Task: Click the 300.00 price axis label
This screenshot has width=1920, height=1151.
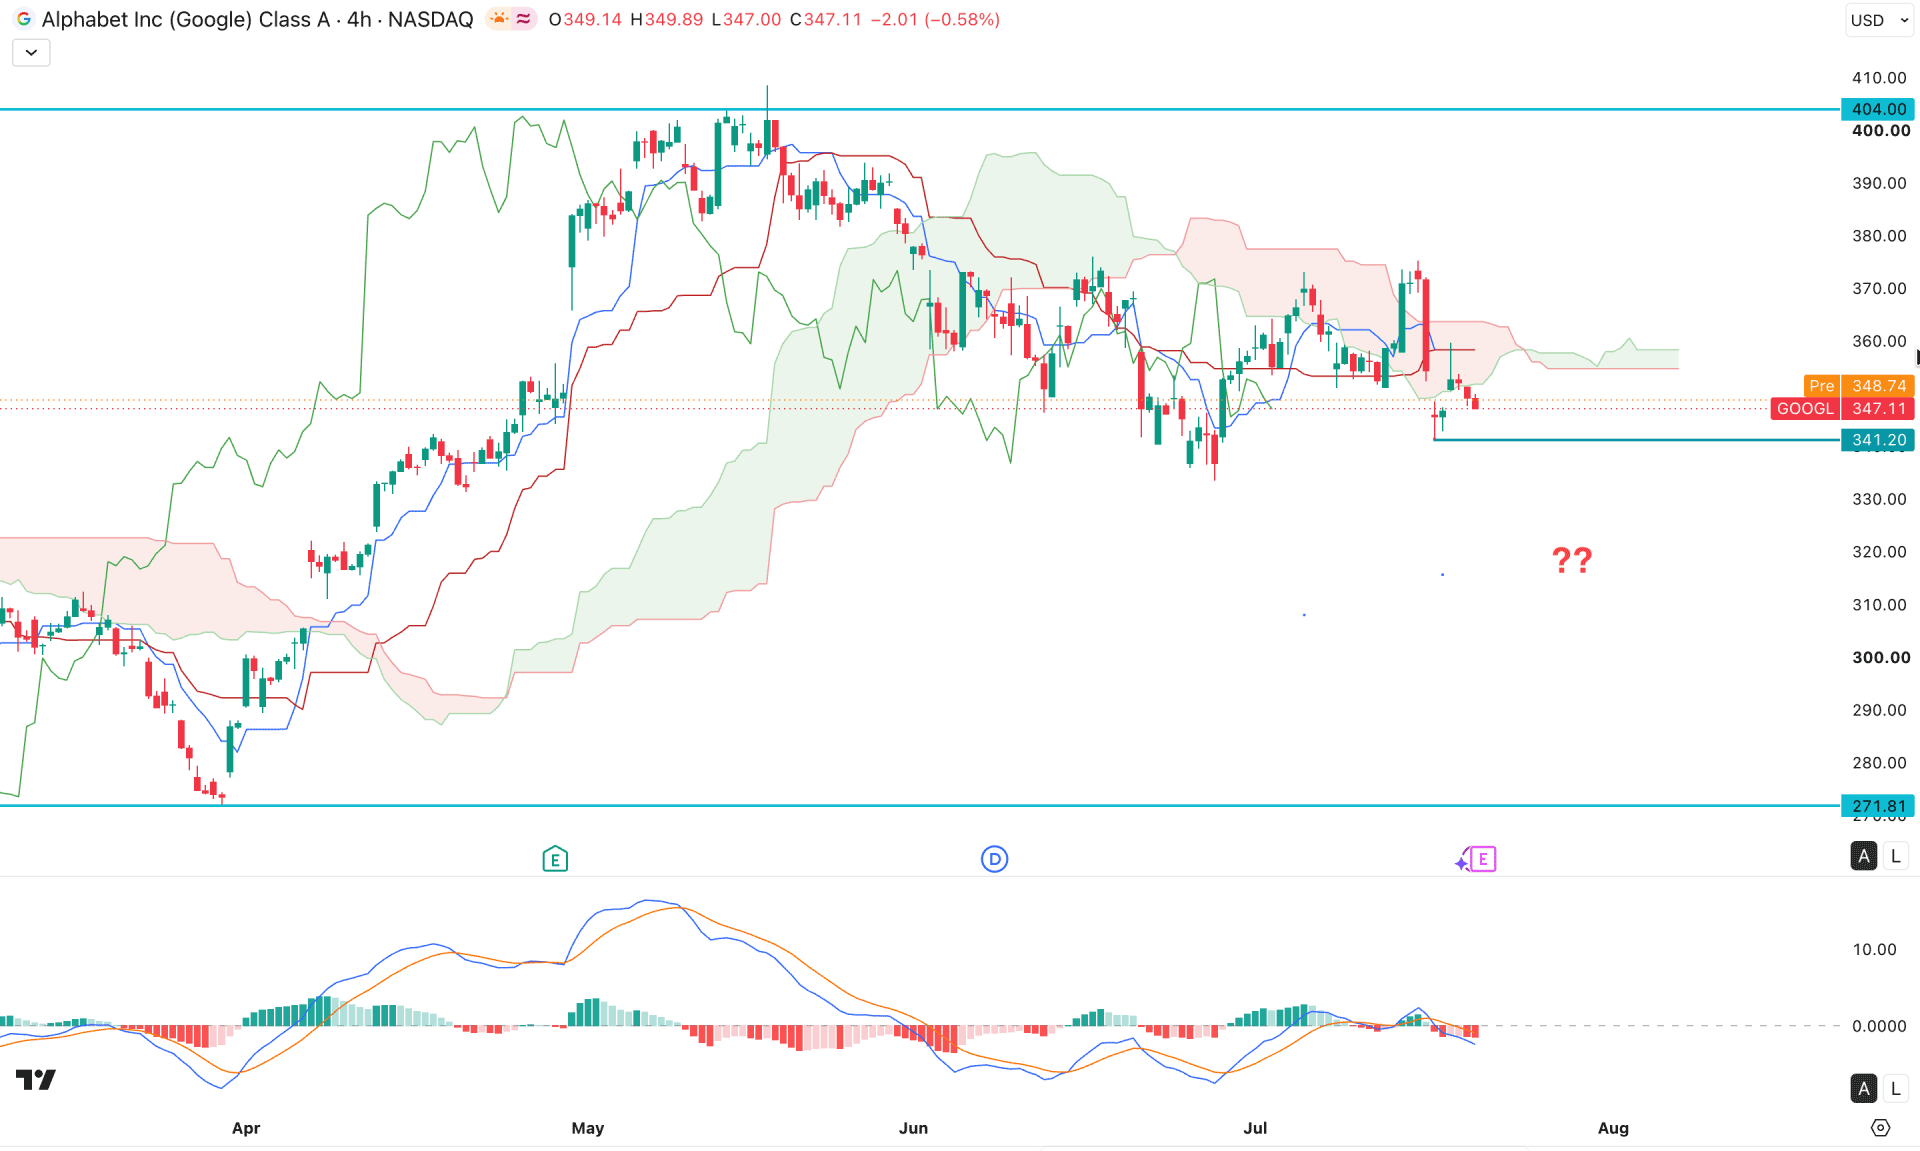Action: coord(1881,657)
